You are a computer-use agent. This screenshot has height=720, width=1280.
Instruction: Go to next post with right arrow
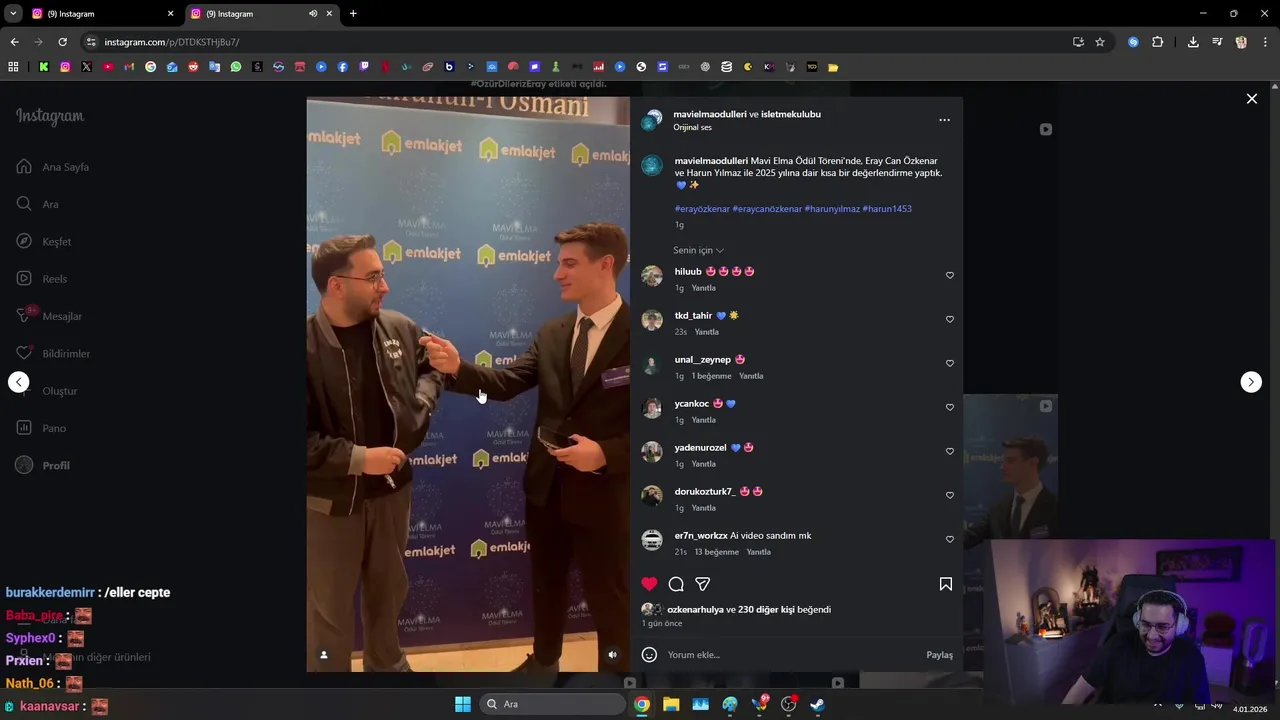[1251, 382]
